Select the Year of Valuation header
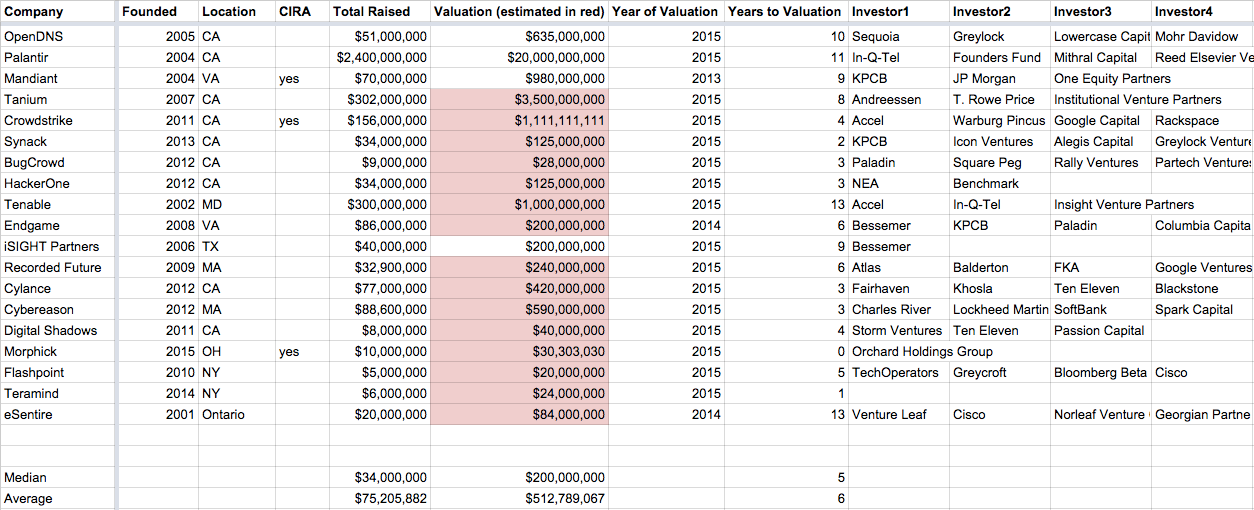Viewport: 1254px width, 510px height. [666, 12]
